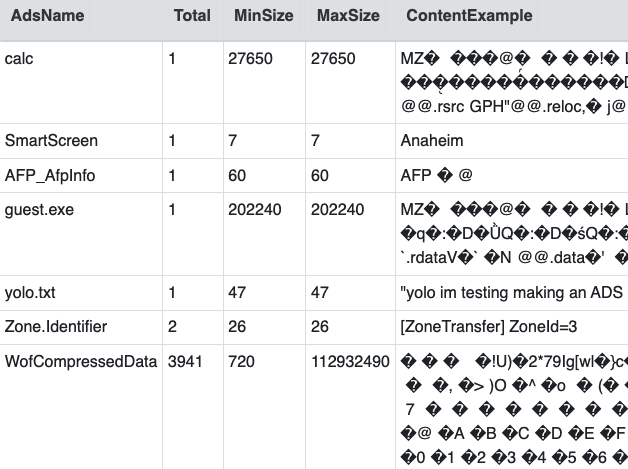
Task: Click the 720 MinSize value for WofCompressedData
Action: [x=241, y=362]
